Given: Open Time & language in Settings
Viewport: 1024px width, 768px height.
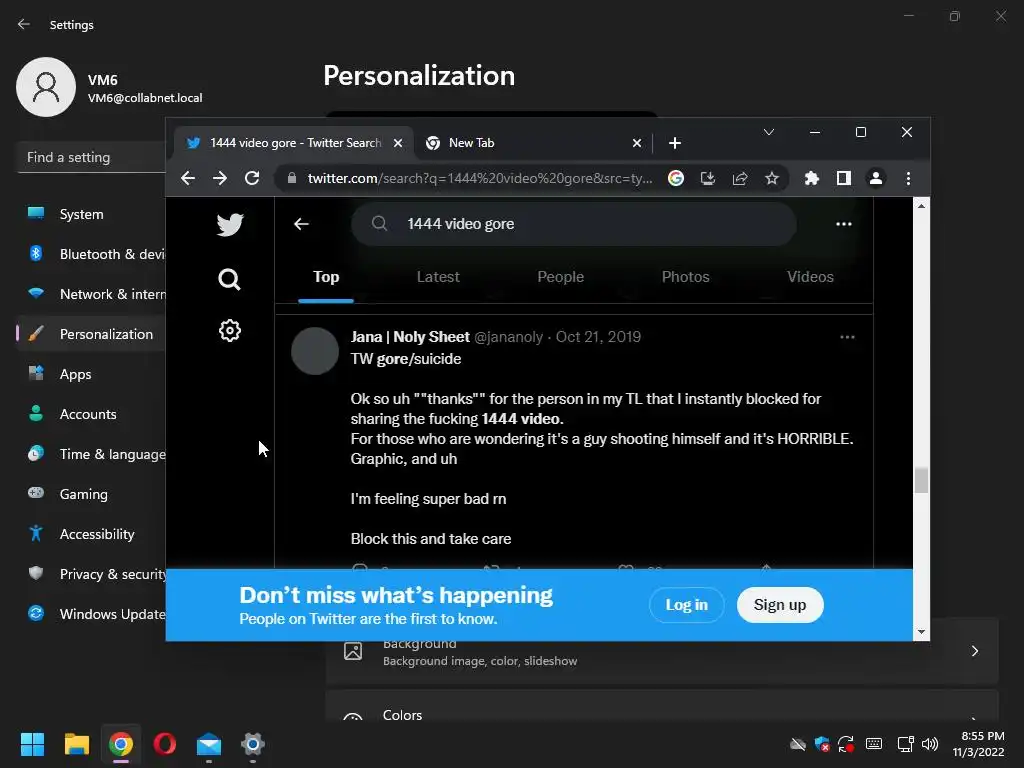Looking at the screenshot, I should (91, 454).
